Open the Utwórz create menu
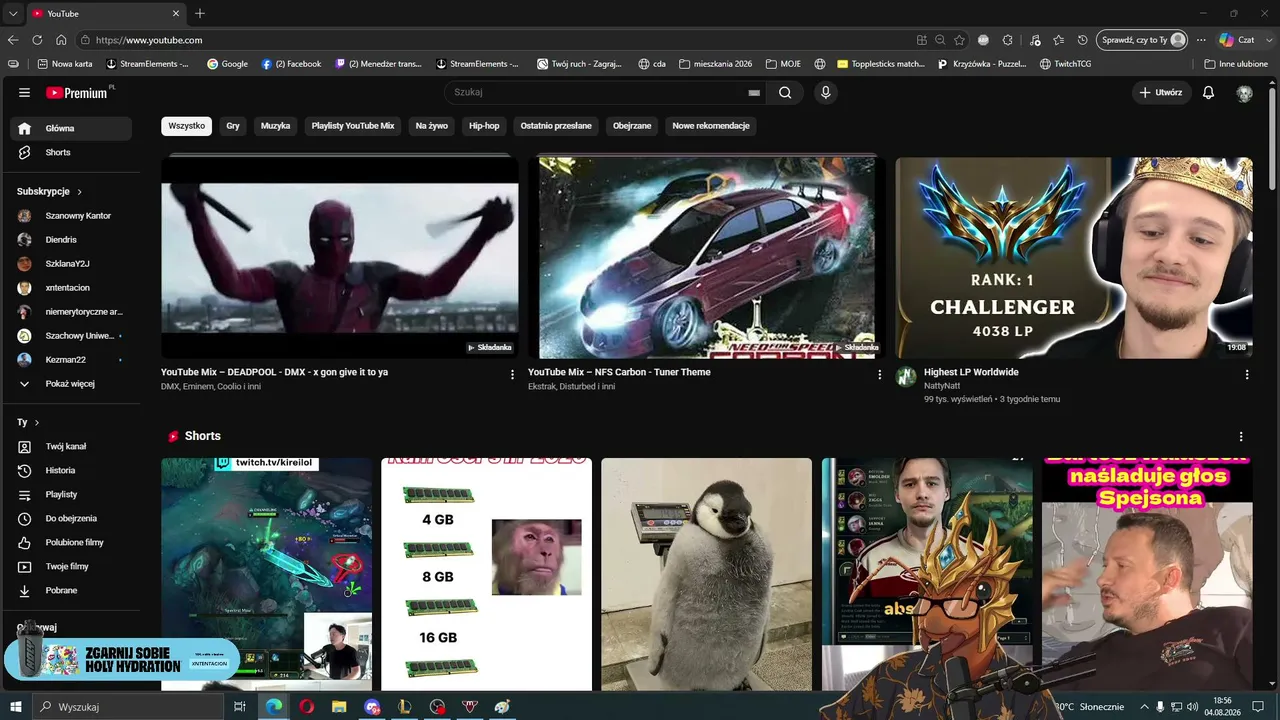 [x=1160, y=92]
